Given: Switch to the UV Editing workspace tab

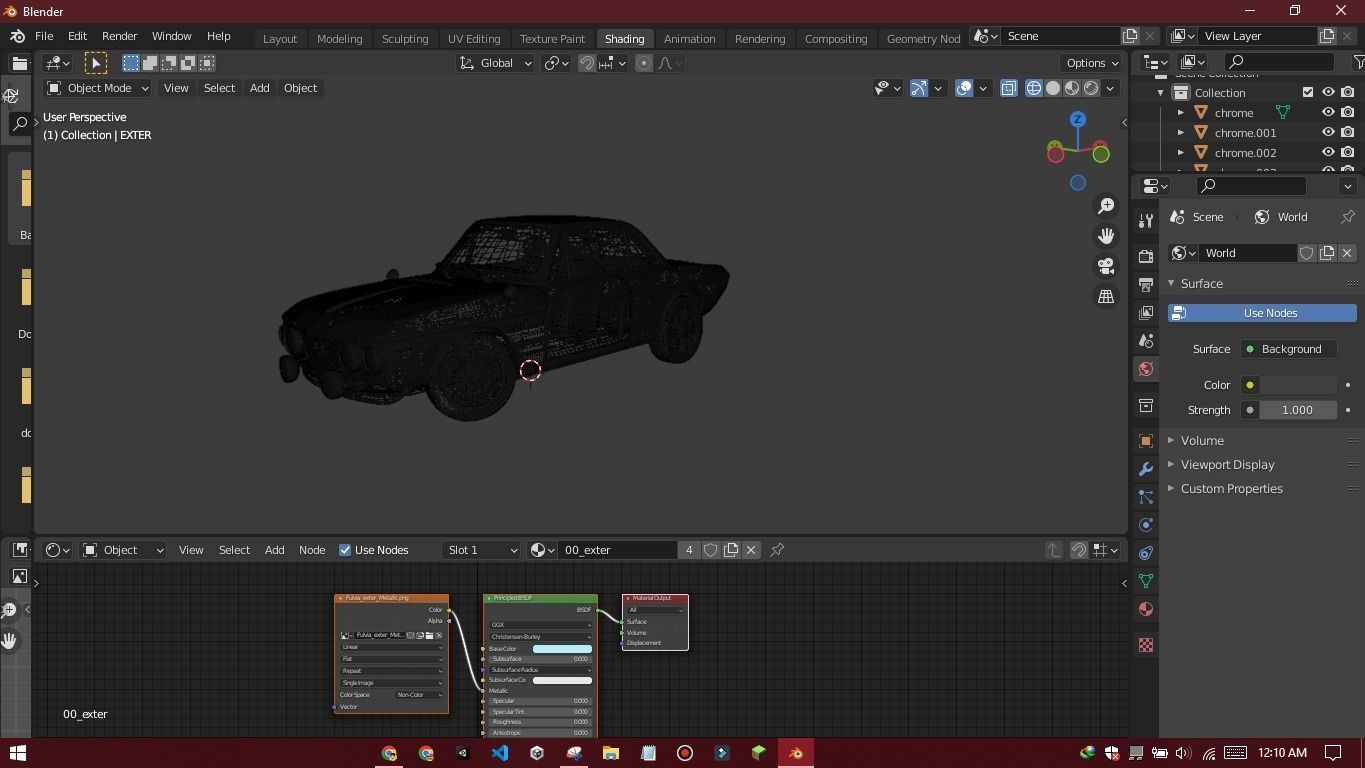Looking at the screenshot, I should point(473,38).
